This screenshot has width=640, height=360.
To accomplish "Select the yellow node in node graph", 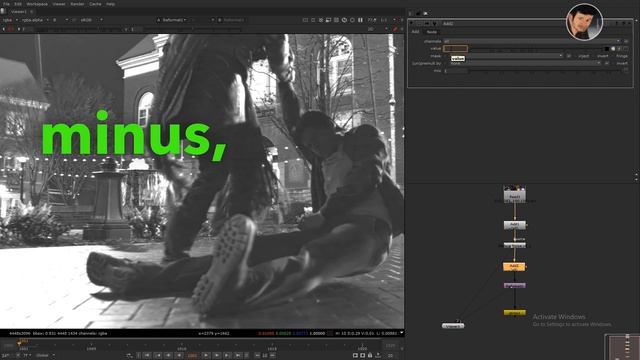I will [514, 313].
